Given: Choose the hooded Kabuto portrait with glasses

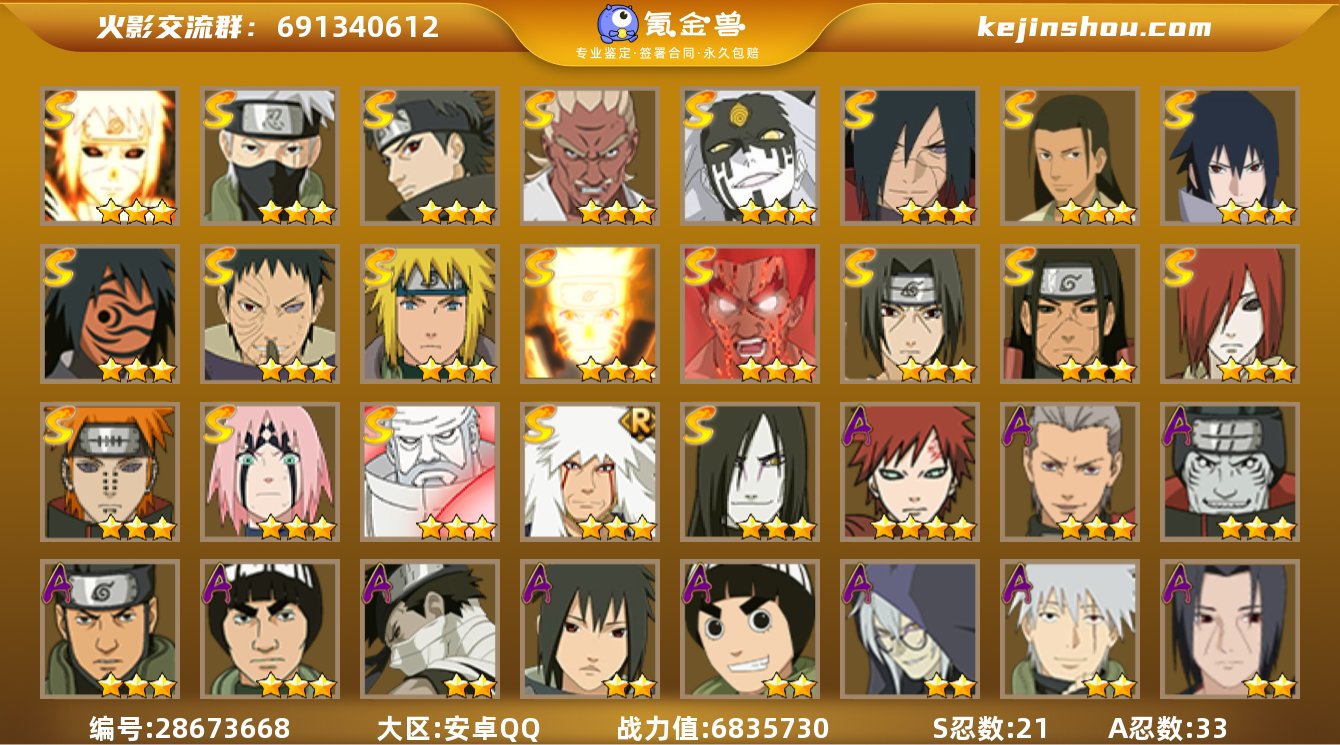Looking at the screenshot, I should pyautogui.click(x=910, y=629).
